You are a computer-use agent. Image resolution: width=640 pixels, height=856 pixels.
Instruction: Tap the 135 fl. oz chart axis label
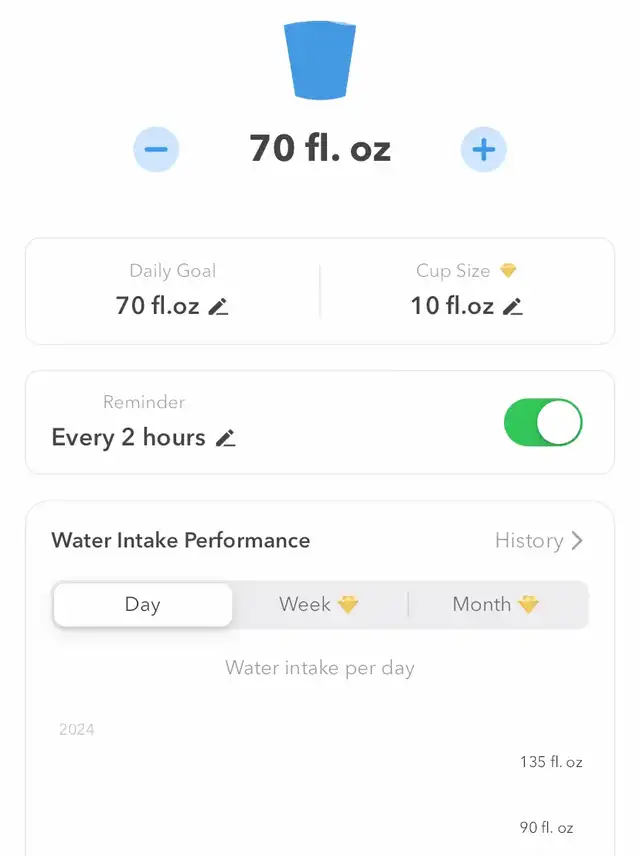point(551,762)
